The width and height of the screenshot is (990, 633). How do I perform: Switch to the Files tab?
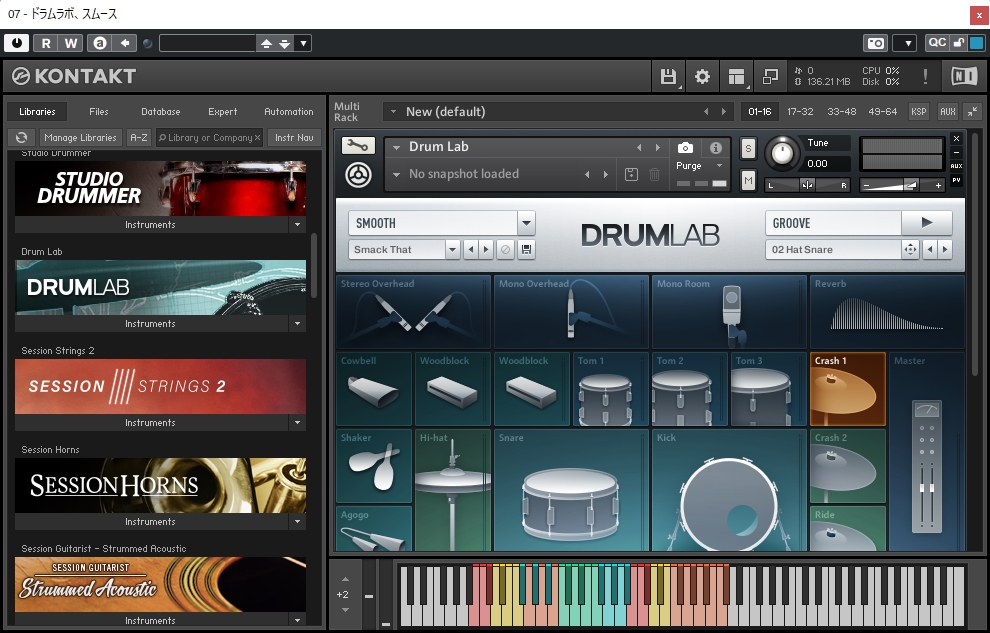[x=99, y=112]
